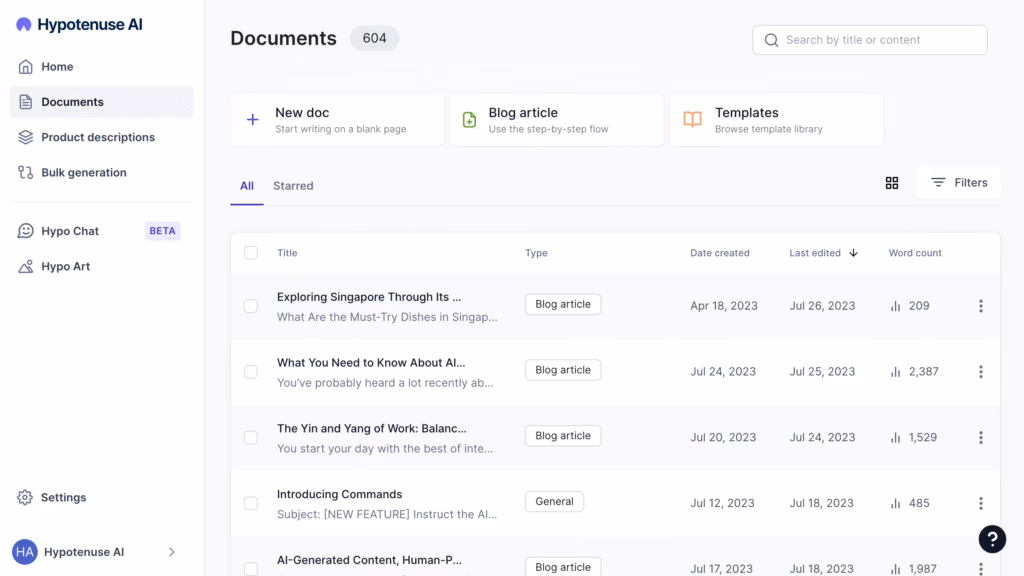Open the Home section from sidebar
Viewport: 1024px width, 576px height.
[58, 66]
